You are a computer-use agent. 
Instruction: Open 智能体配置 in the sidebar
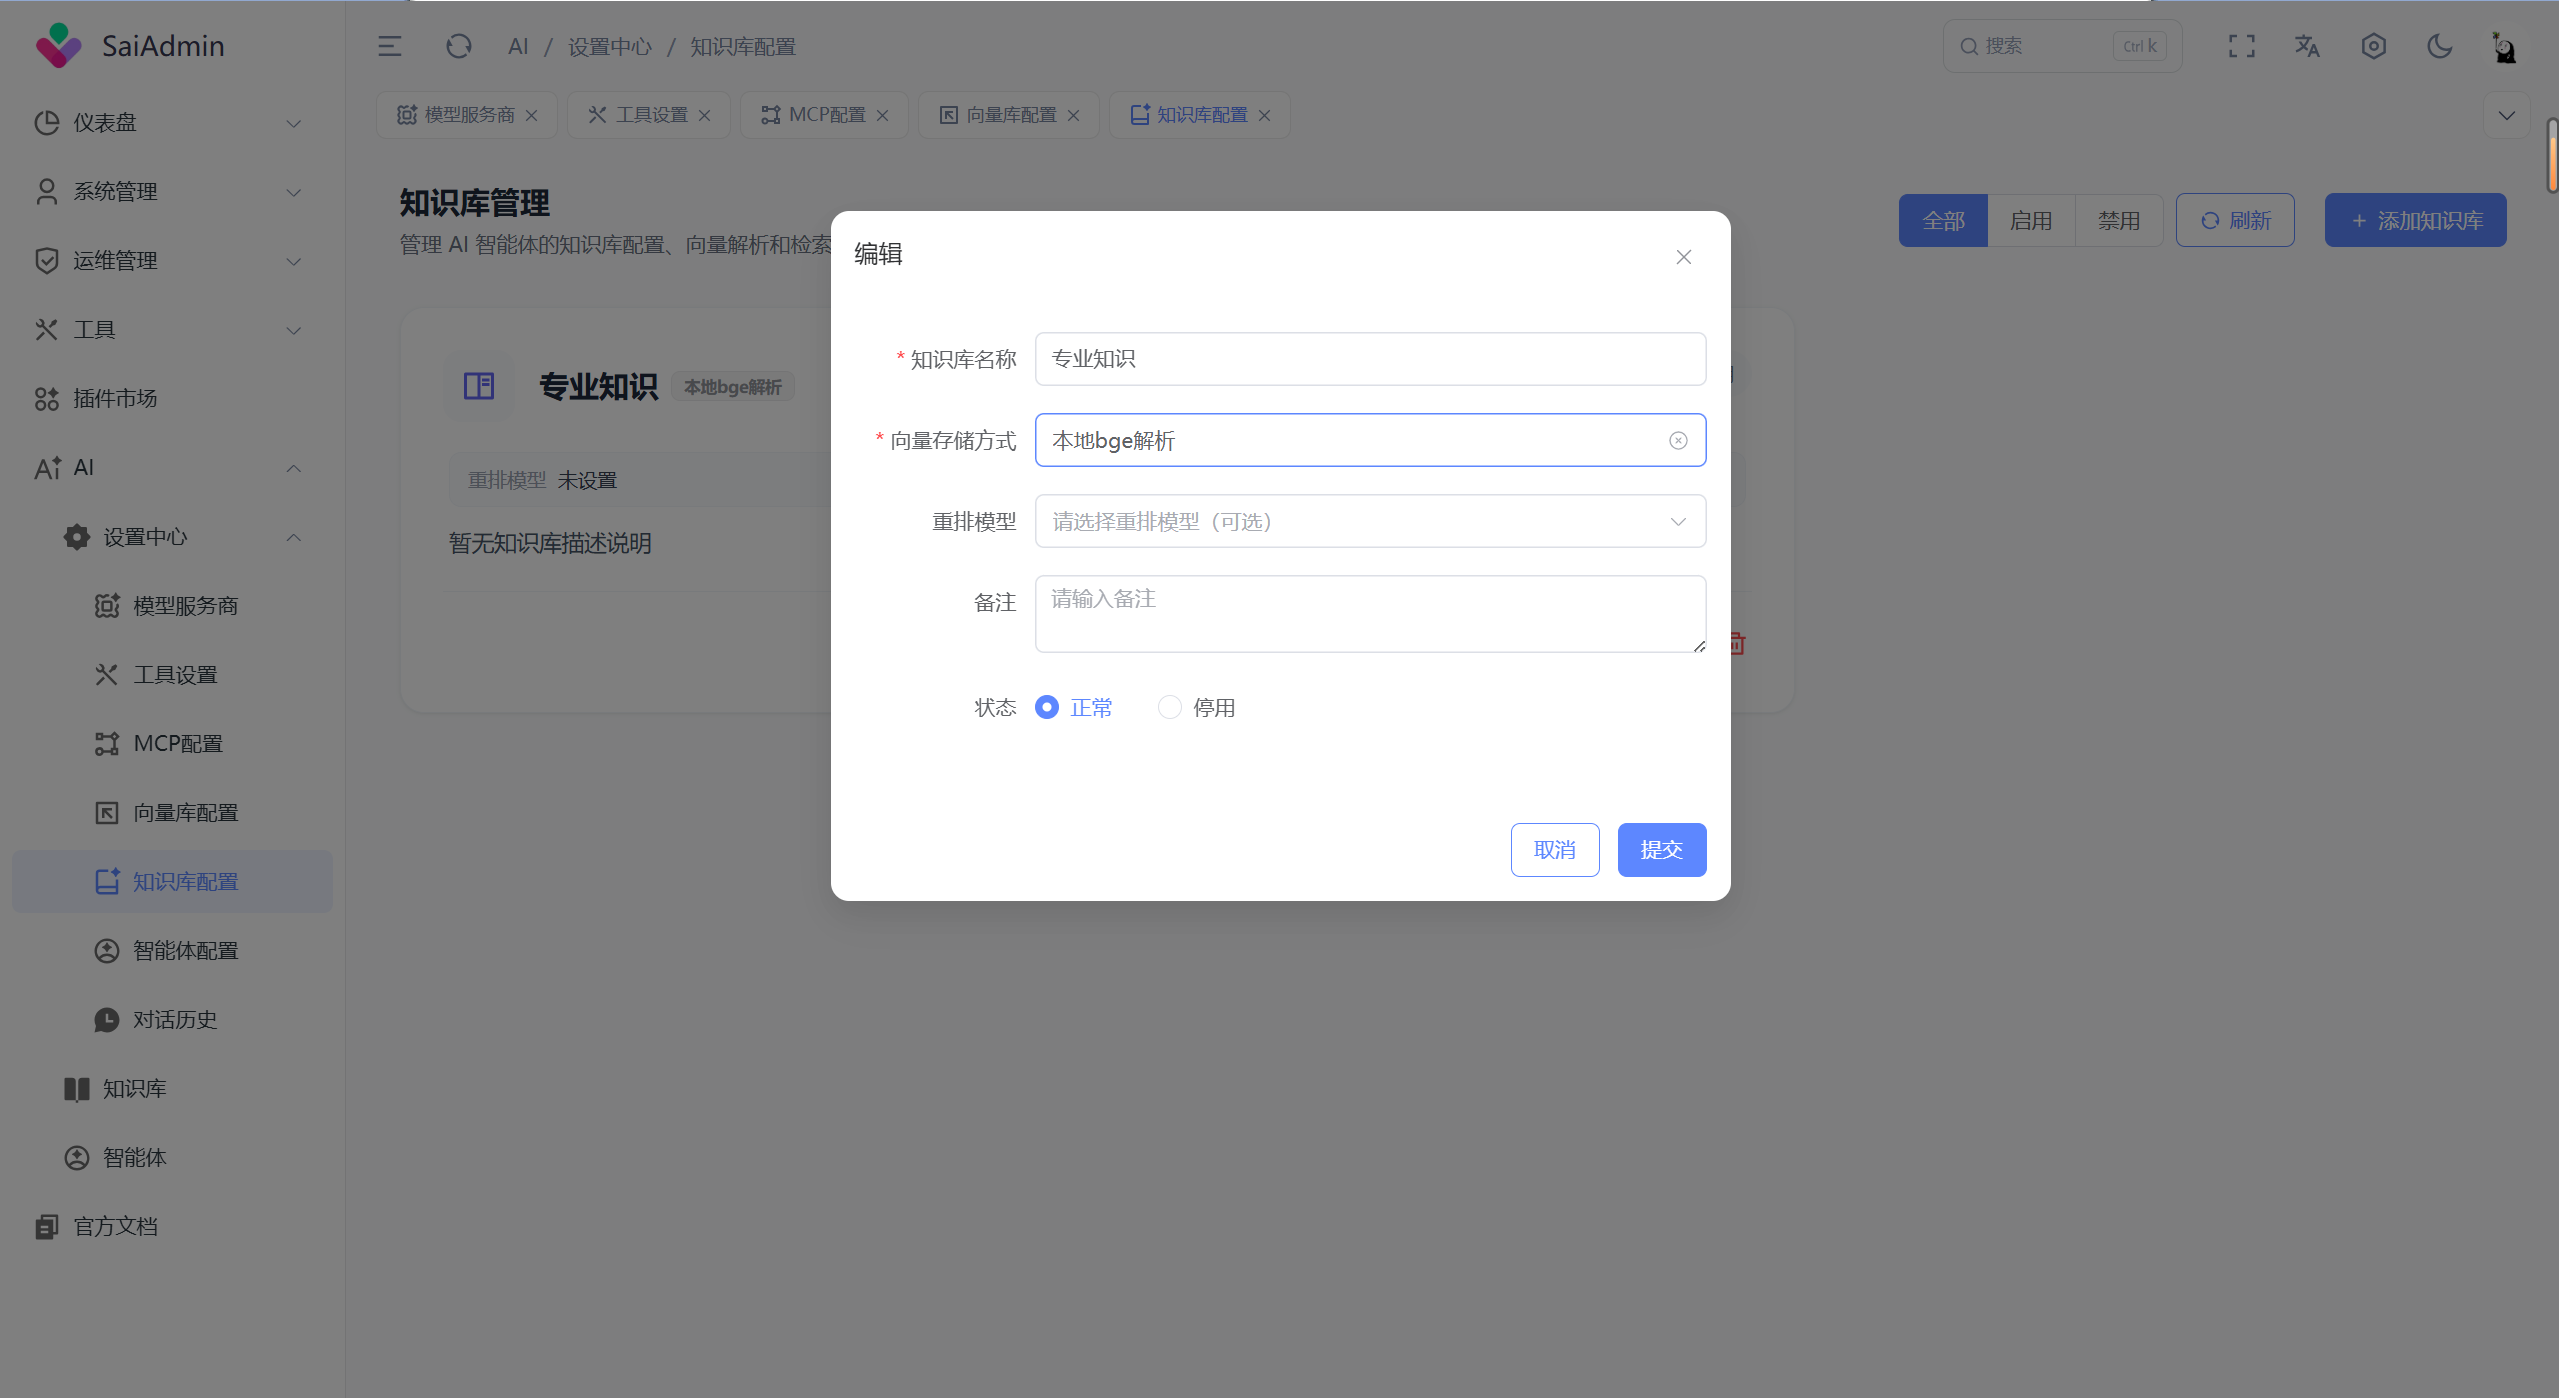(185, 950)
